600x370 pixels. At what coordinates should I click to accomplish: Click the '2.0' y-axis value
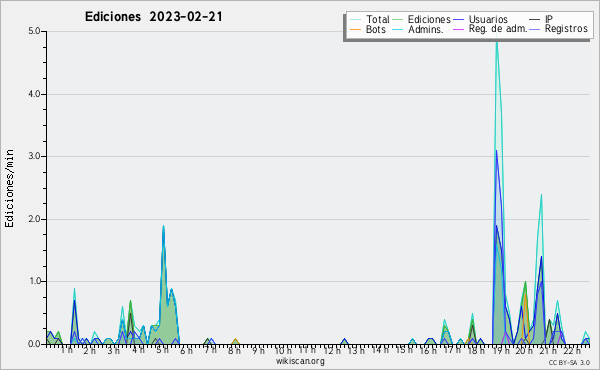click(x=34, y=219)
